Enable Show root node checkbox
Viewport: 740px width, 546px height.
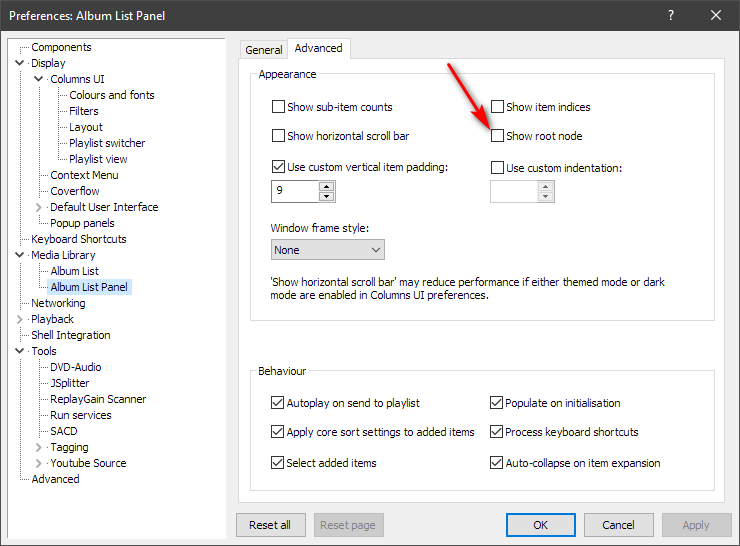(x=498, y=136)
